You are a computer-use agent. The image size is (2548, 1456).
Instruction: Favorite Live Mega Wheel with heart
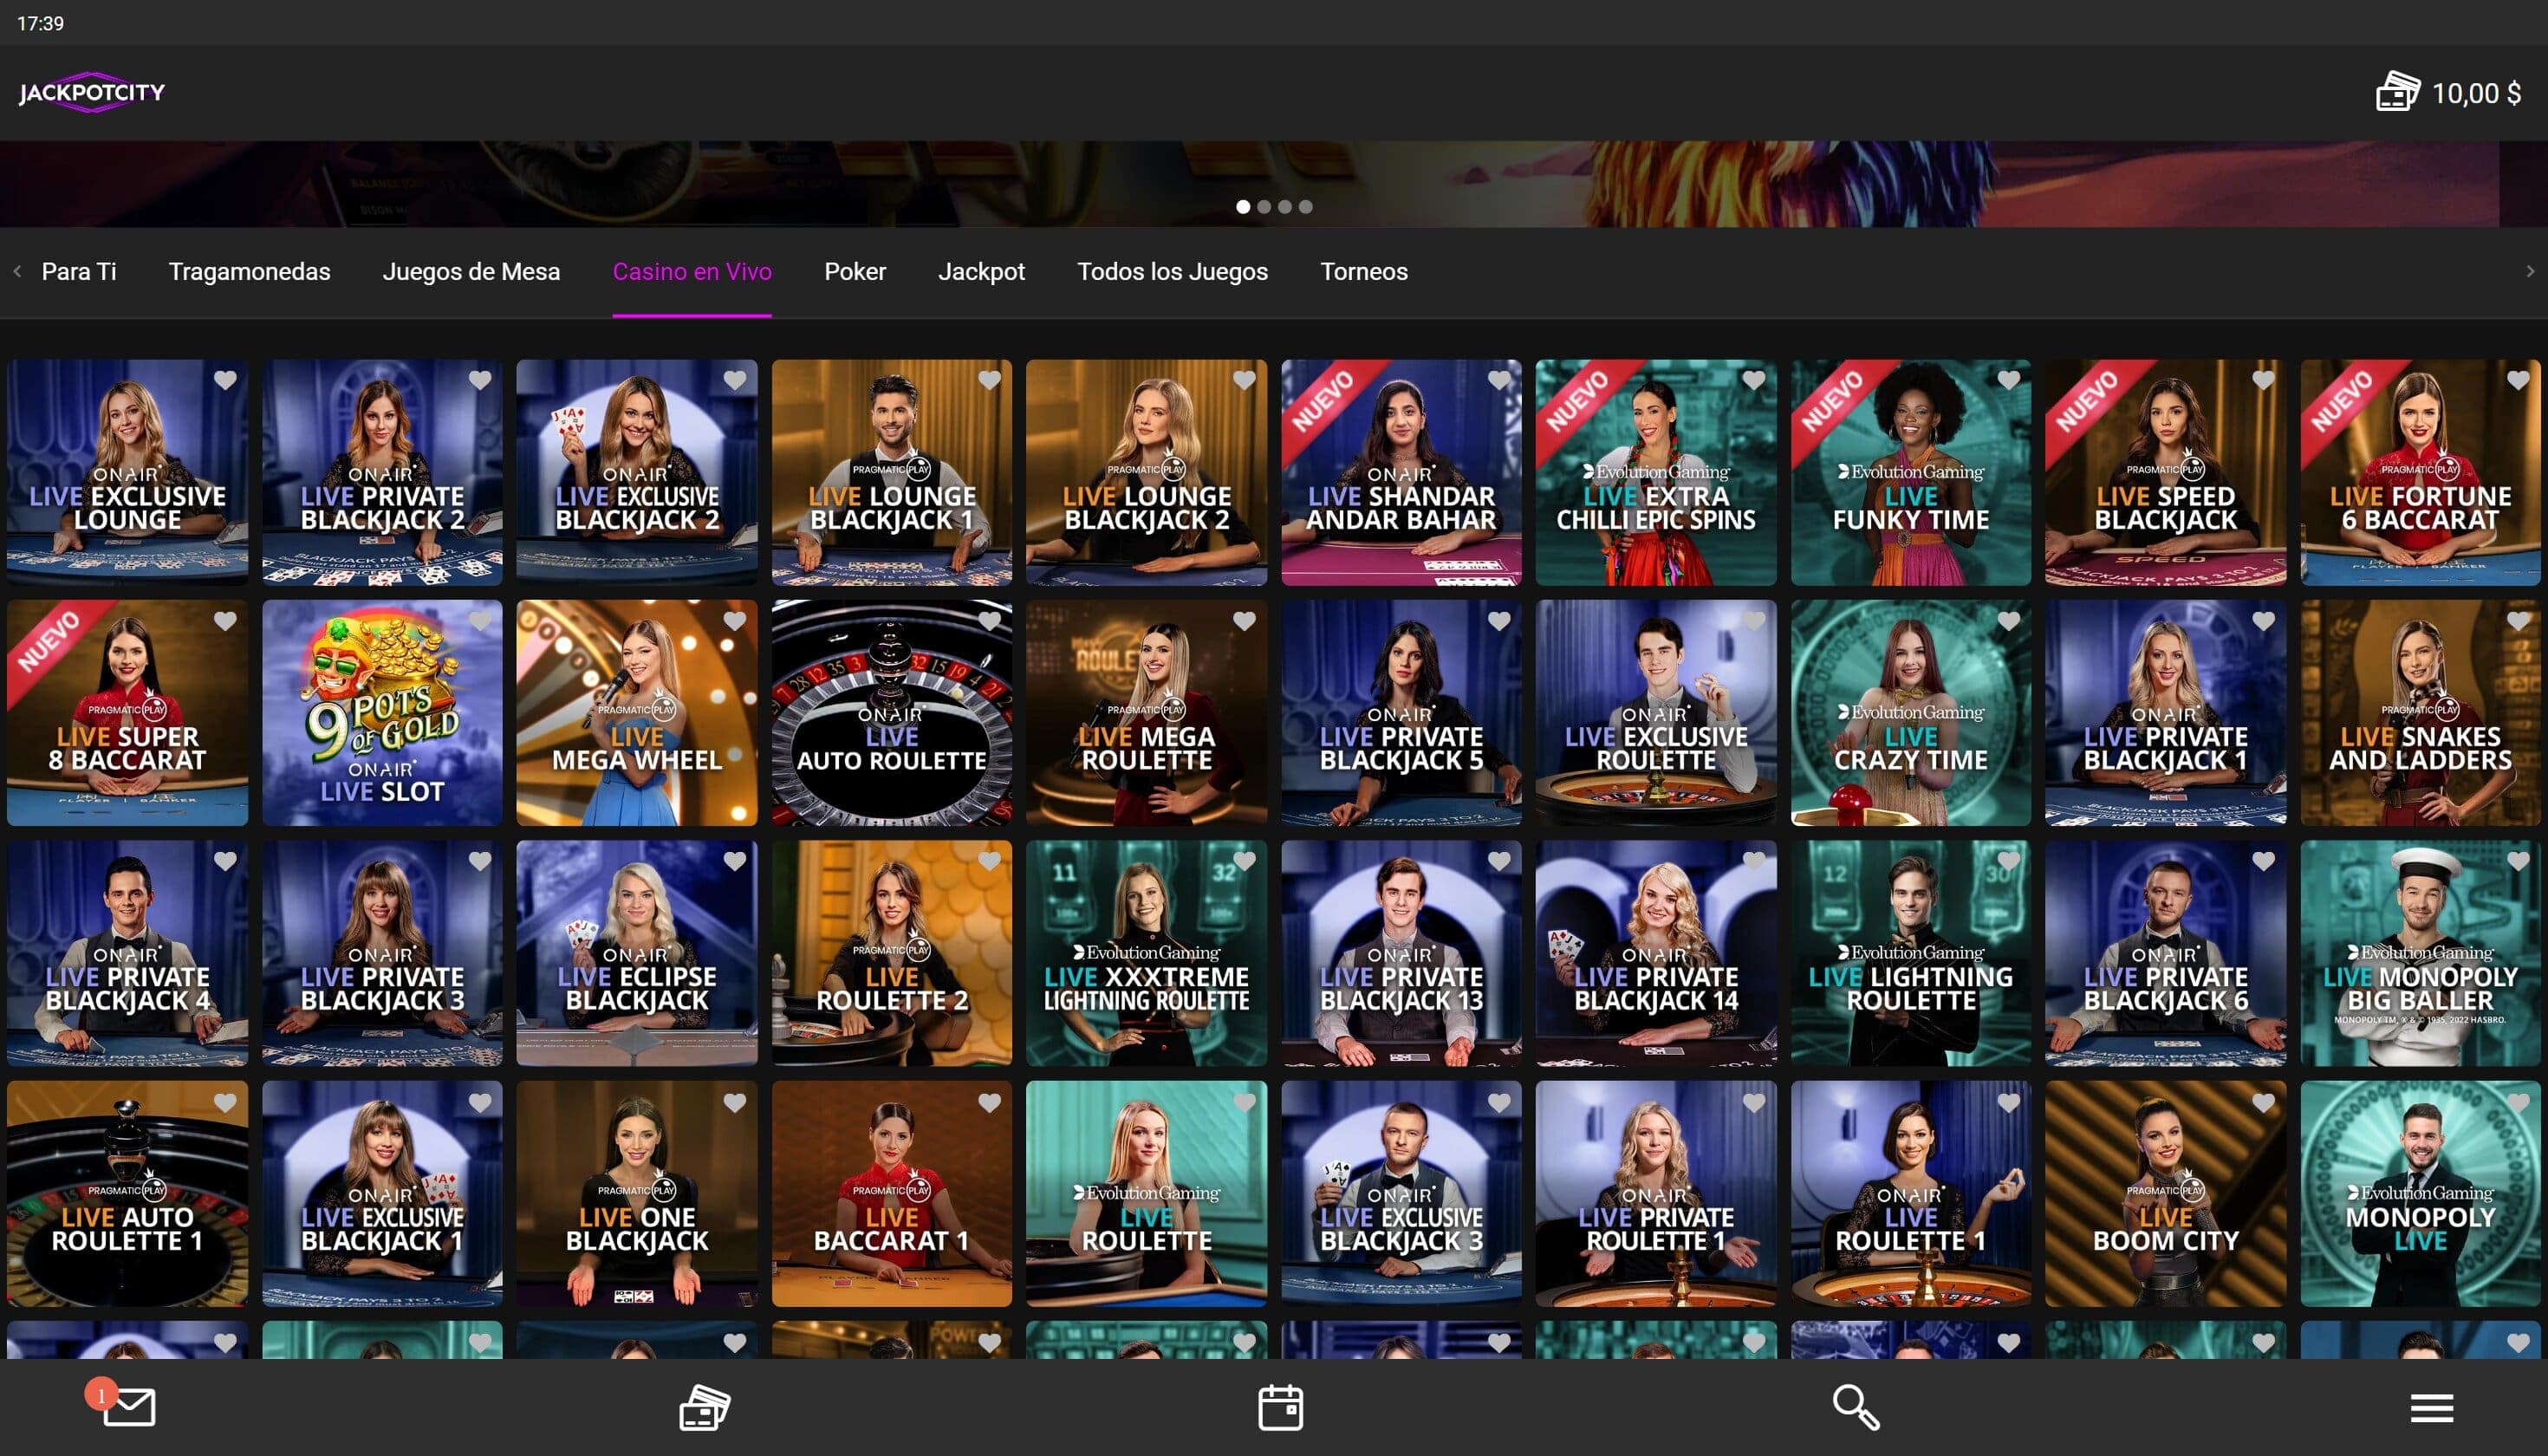pos(735,621)
